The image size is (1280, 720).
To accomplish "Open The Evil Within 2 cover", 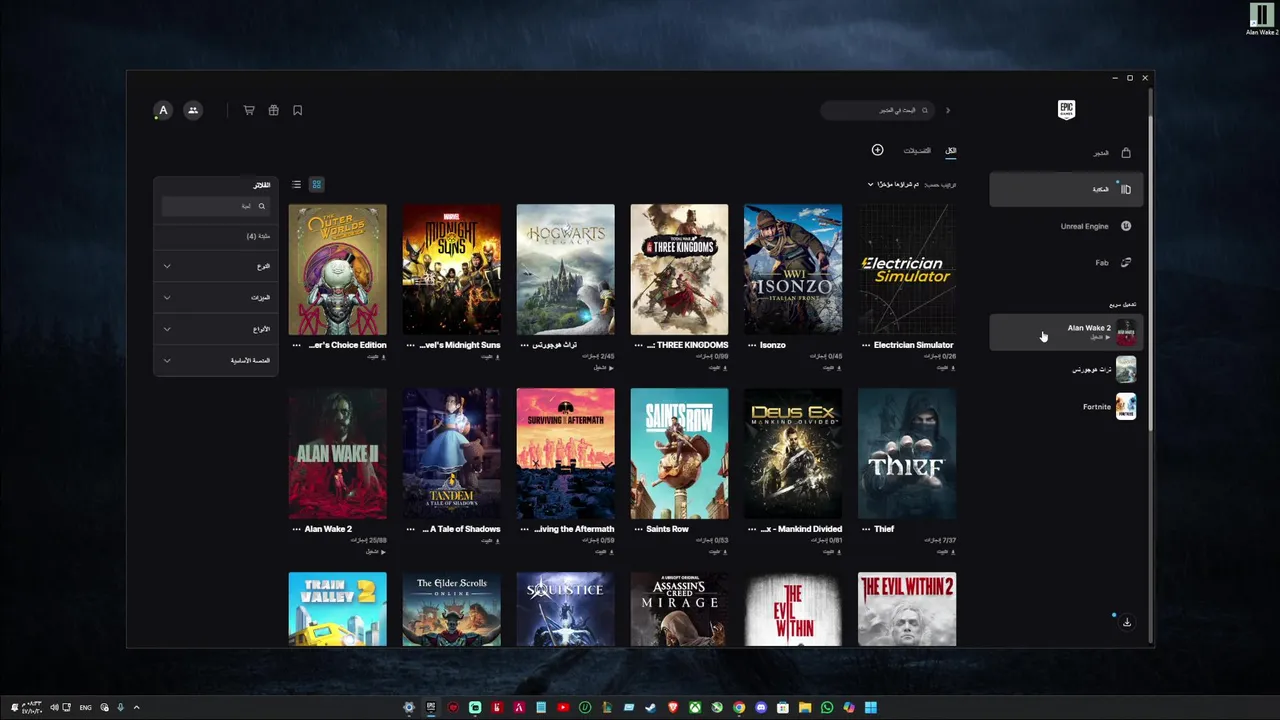I will pos(907,609).
